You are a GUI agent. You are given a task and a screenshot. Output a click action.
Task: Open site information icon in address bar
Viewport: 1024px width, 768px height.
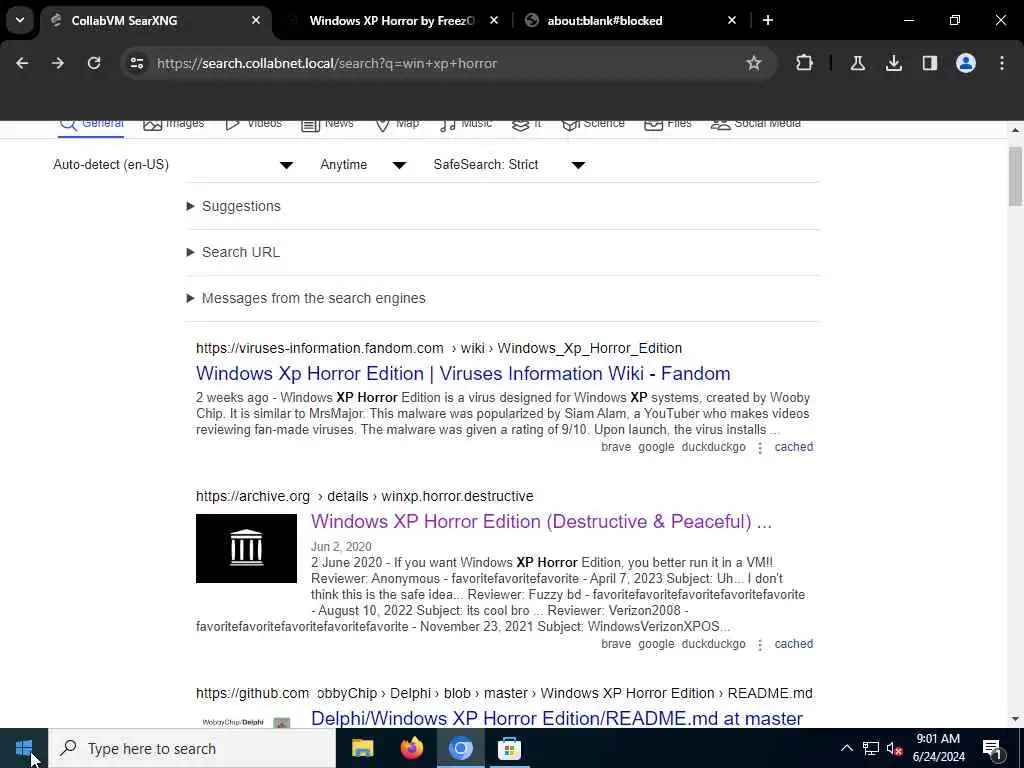[136, 63]
